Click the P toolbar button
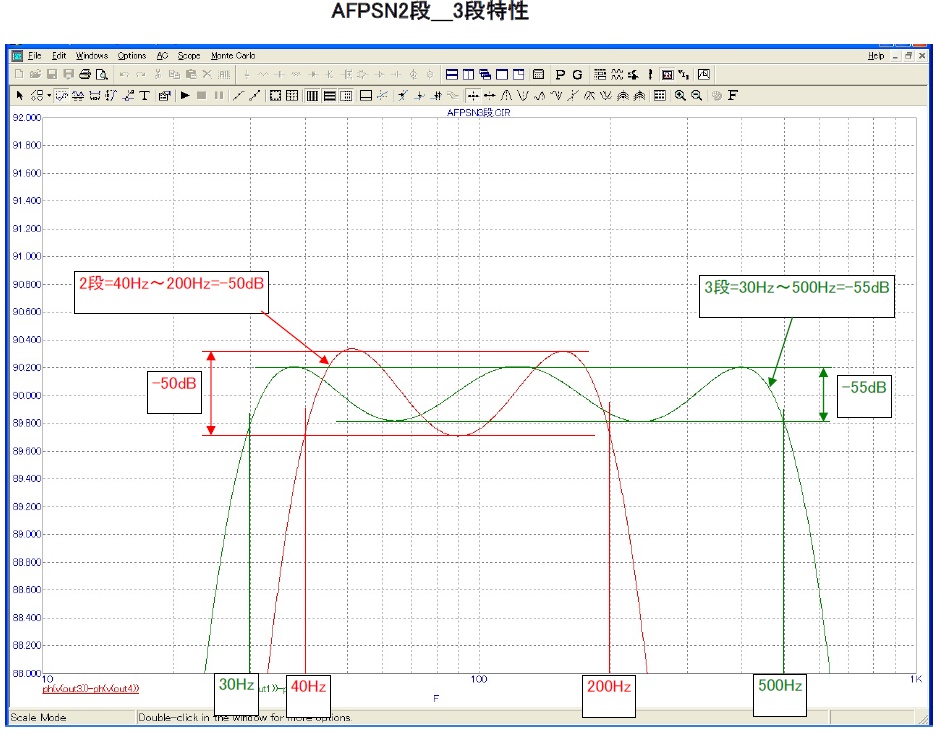This screenshot has height=744, width=937. click(560, 75)
